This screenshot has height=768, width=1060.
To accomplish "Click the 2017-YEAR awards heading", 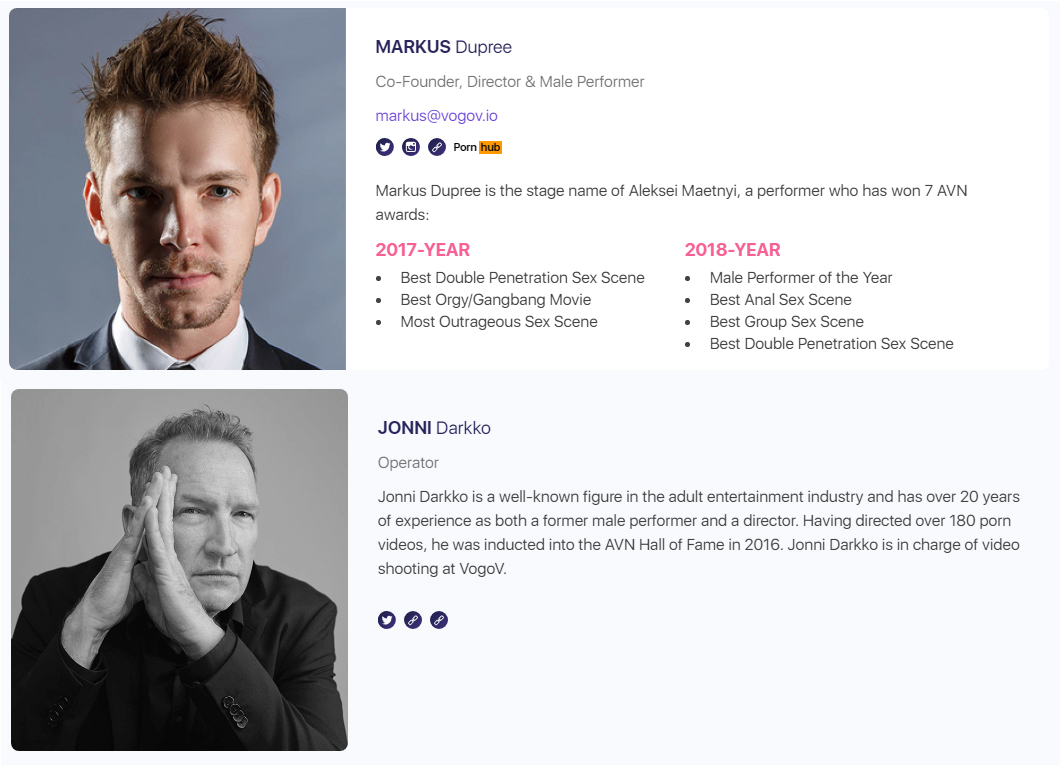I will (423, 249).
